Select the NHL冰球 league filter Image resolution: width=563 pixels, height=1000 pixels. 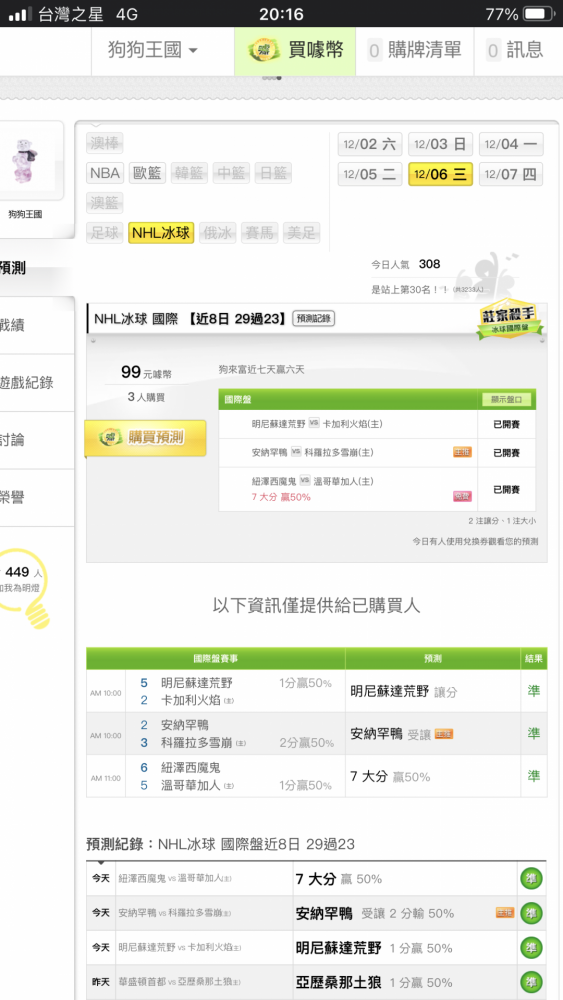[161, 233]
